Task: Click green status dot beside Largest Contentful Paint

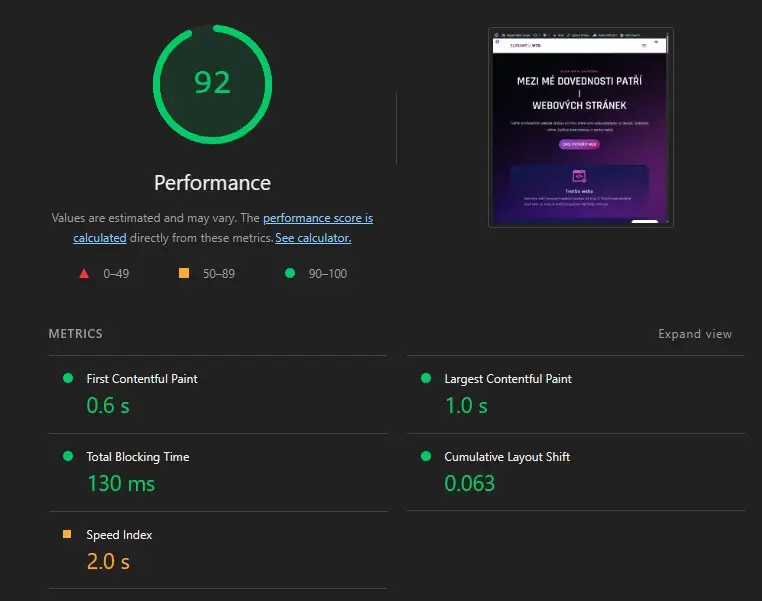Action: (426, 378)
